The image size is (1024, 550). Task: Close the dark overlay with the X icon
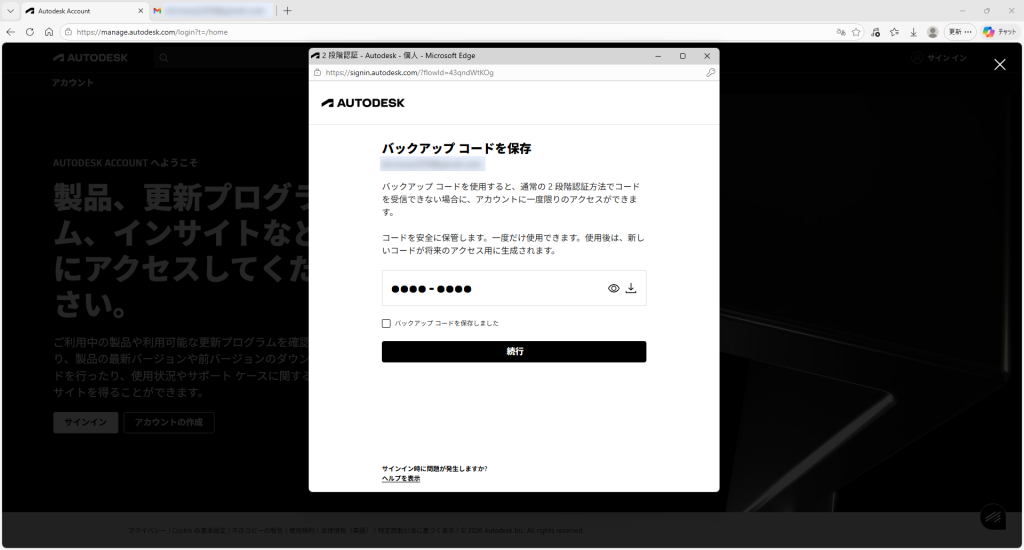click(999, 64)
